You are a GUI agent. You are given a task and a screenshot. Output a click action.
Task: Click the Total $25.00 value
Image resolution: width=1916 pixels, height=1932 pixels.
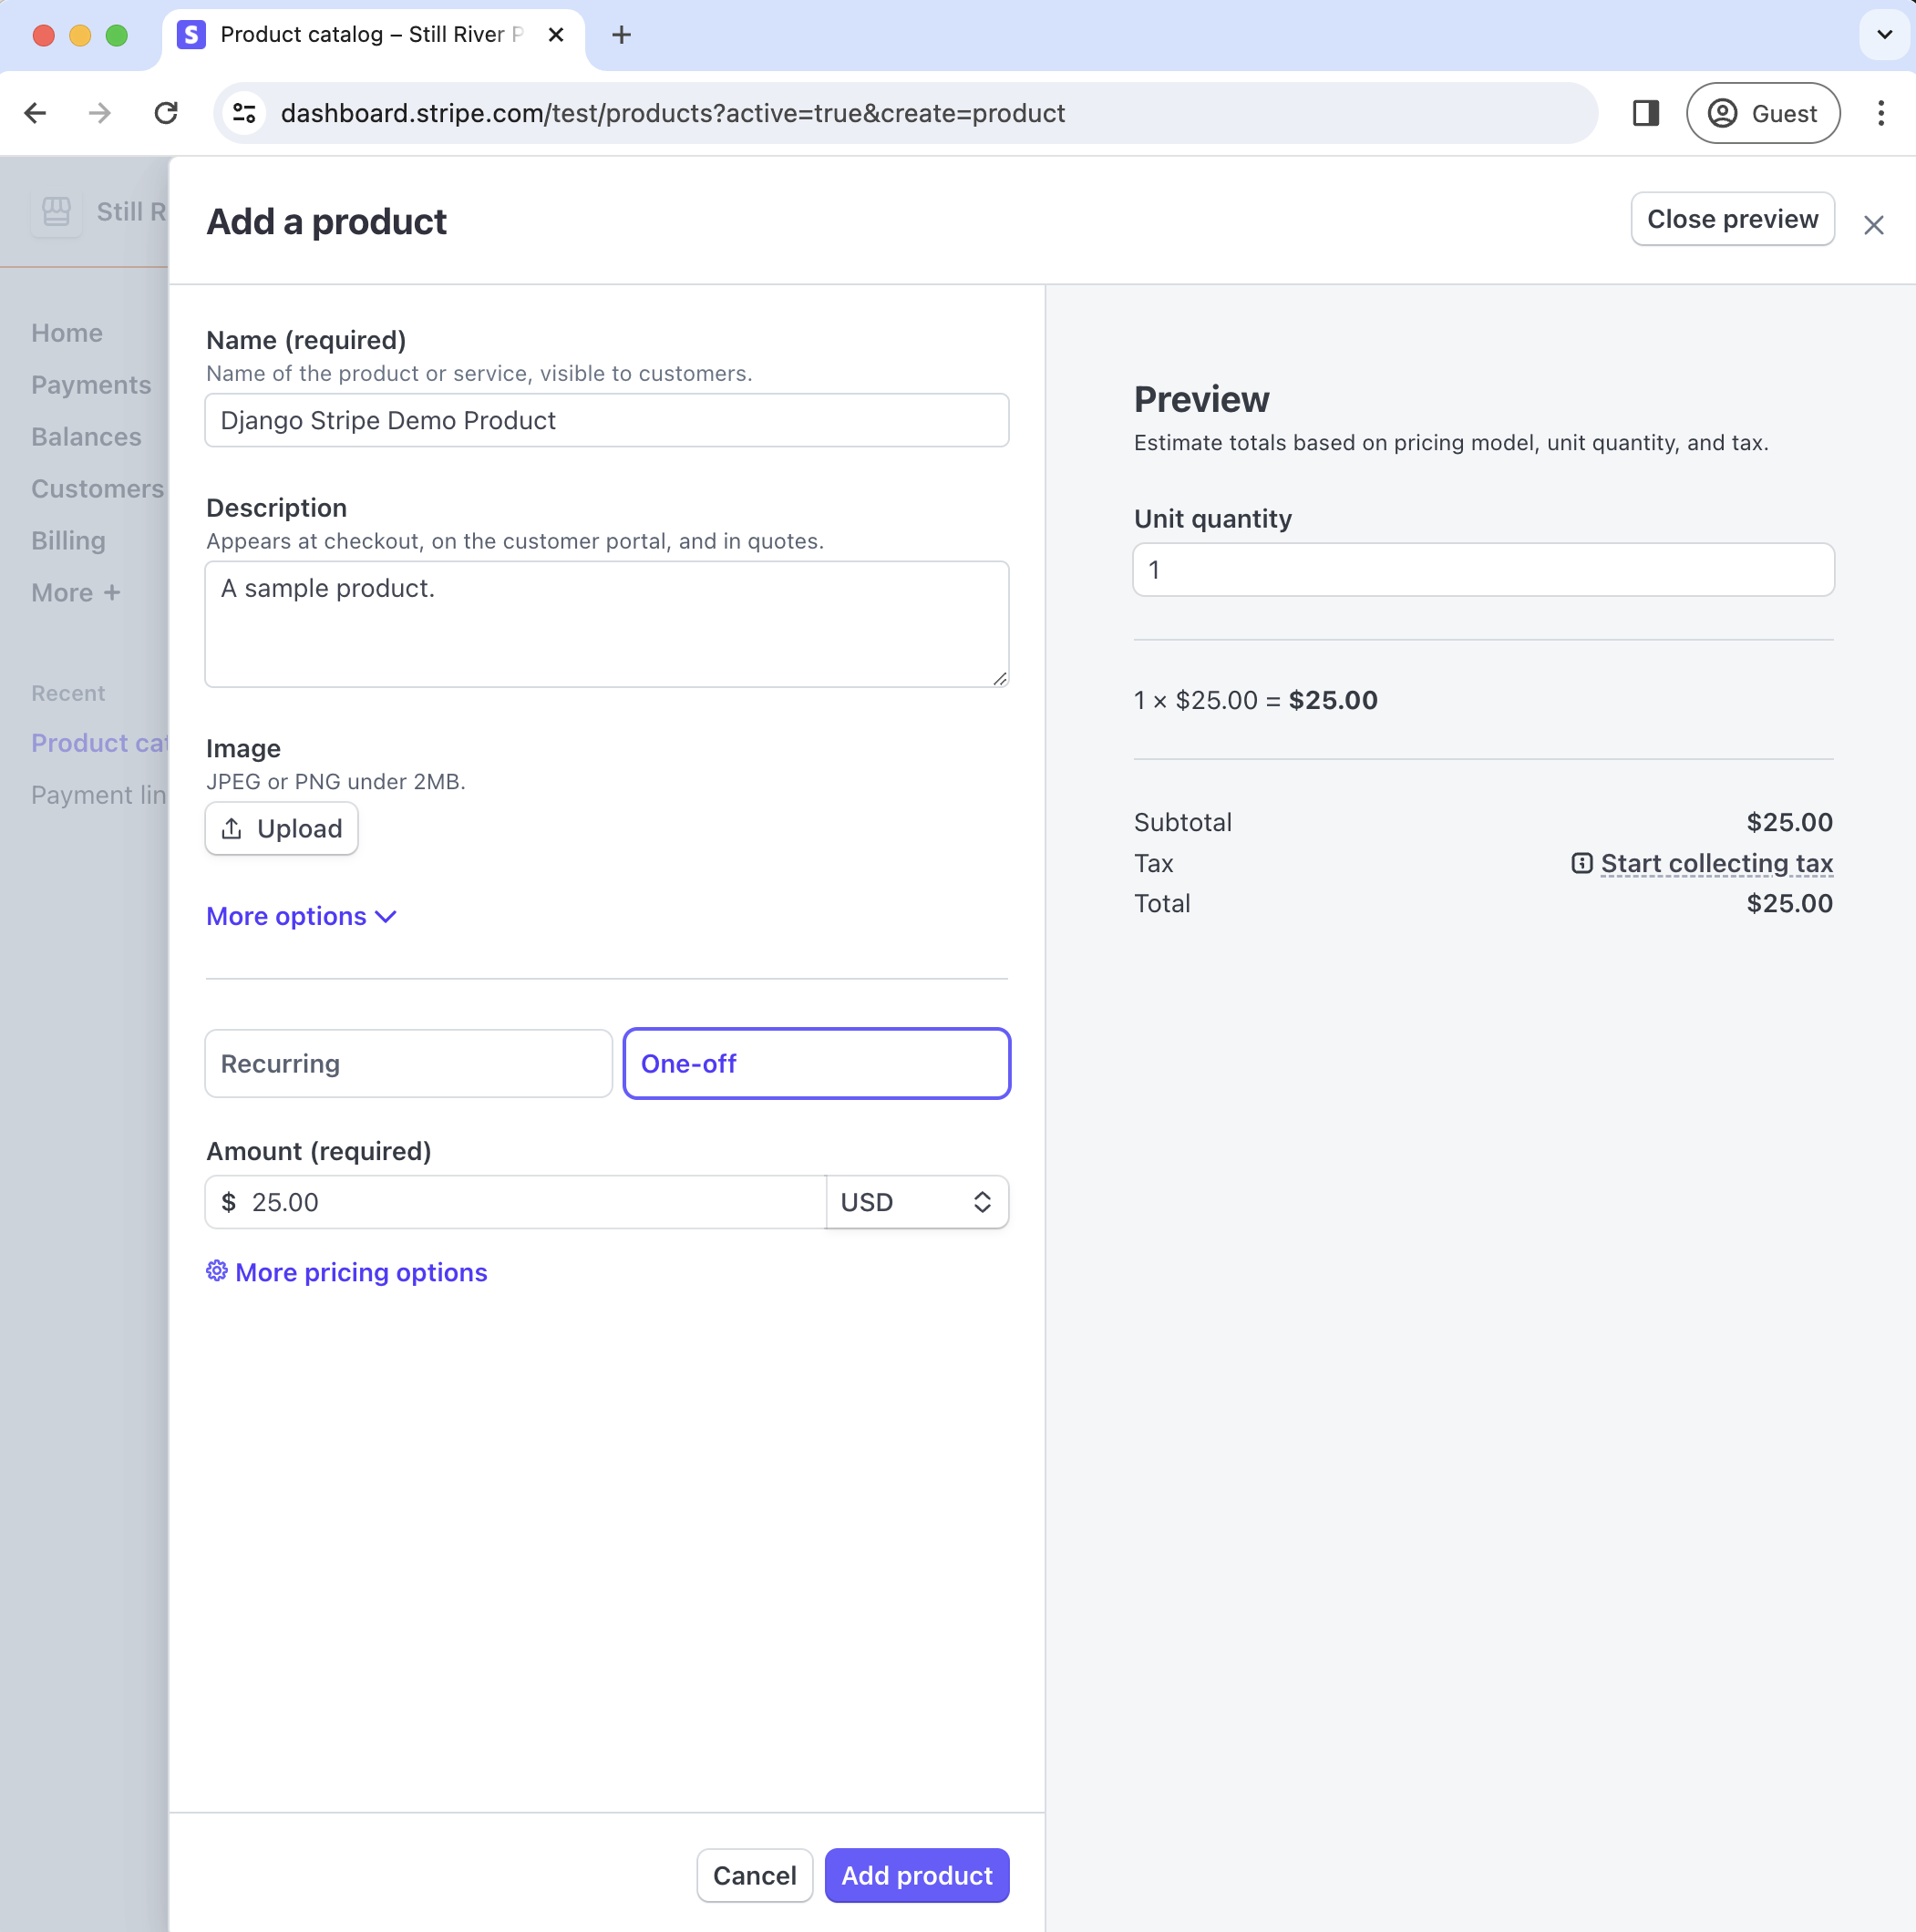pos(1789,903)
